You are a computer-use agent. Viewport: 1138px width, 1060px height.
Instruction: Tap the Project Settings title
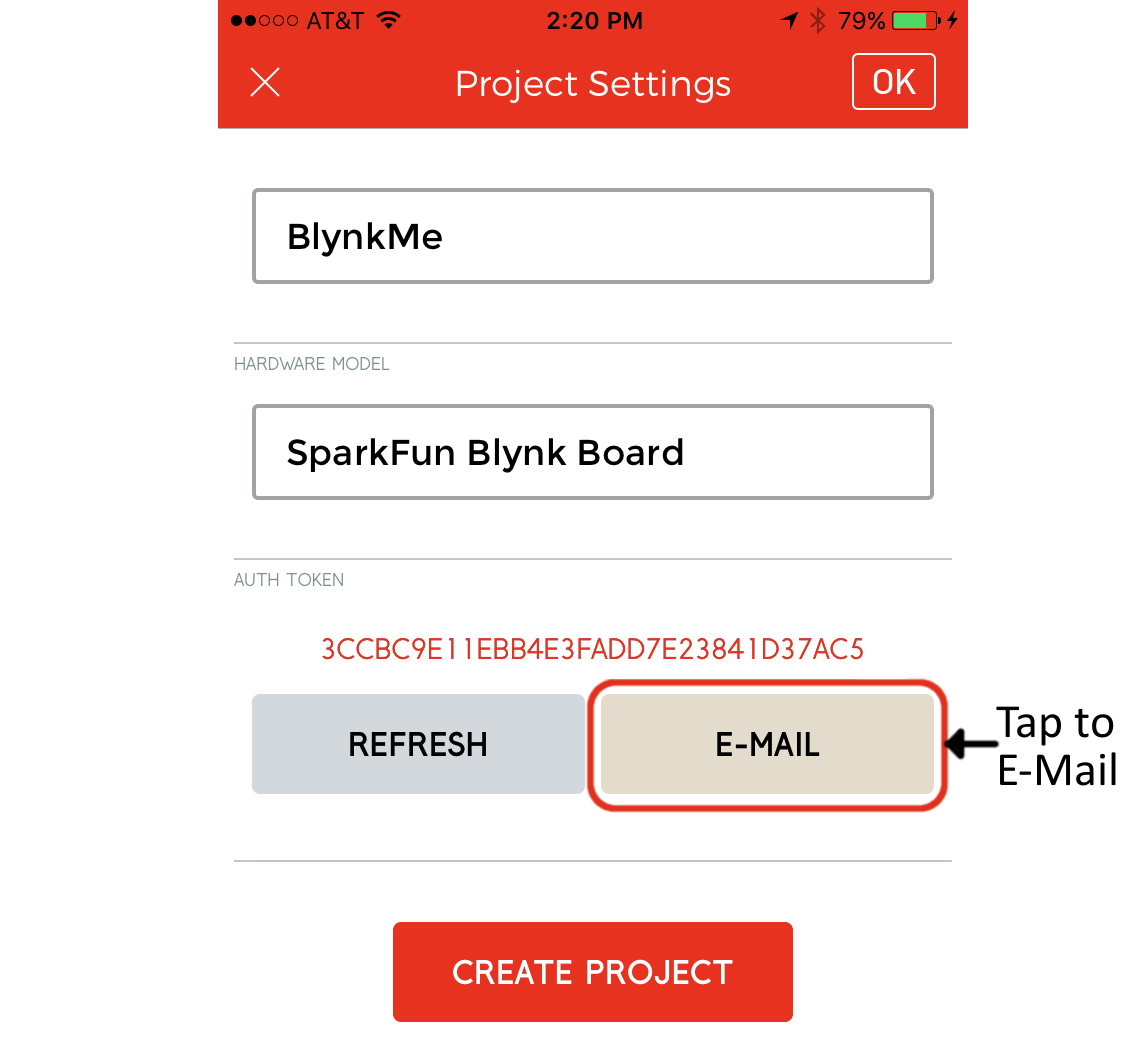coord(592,84)
